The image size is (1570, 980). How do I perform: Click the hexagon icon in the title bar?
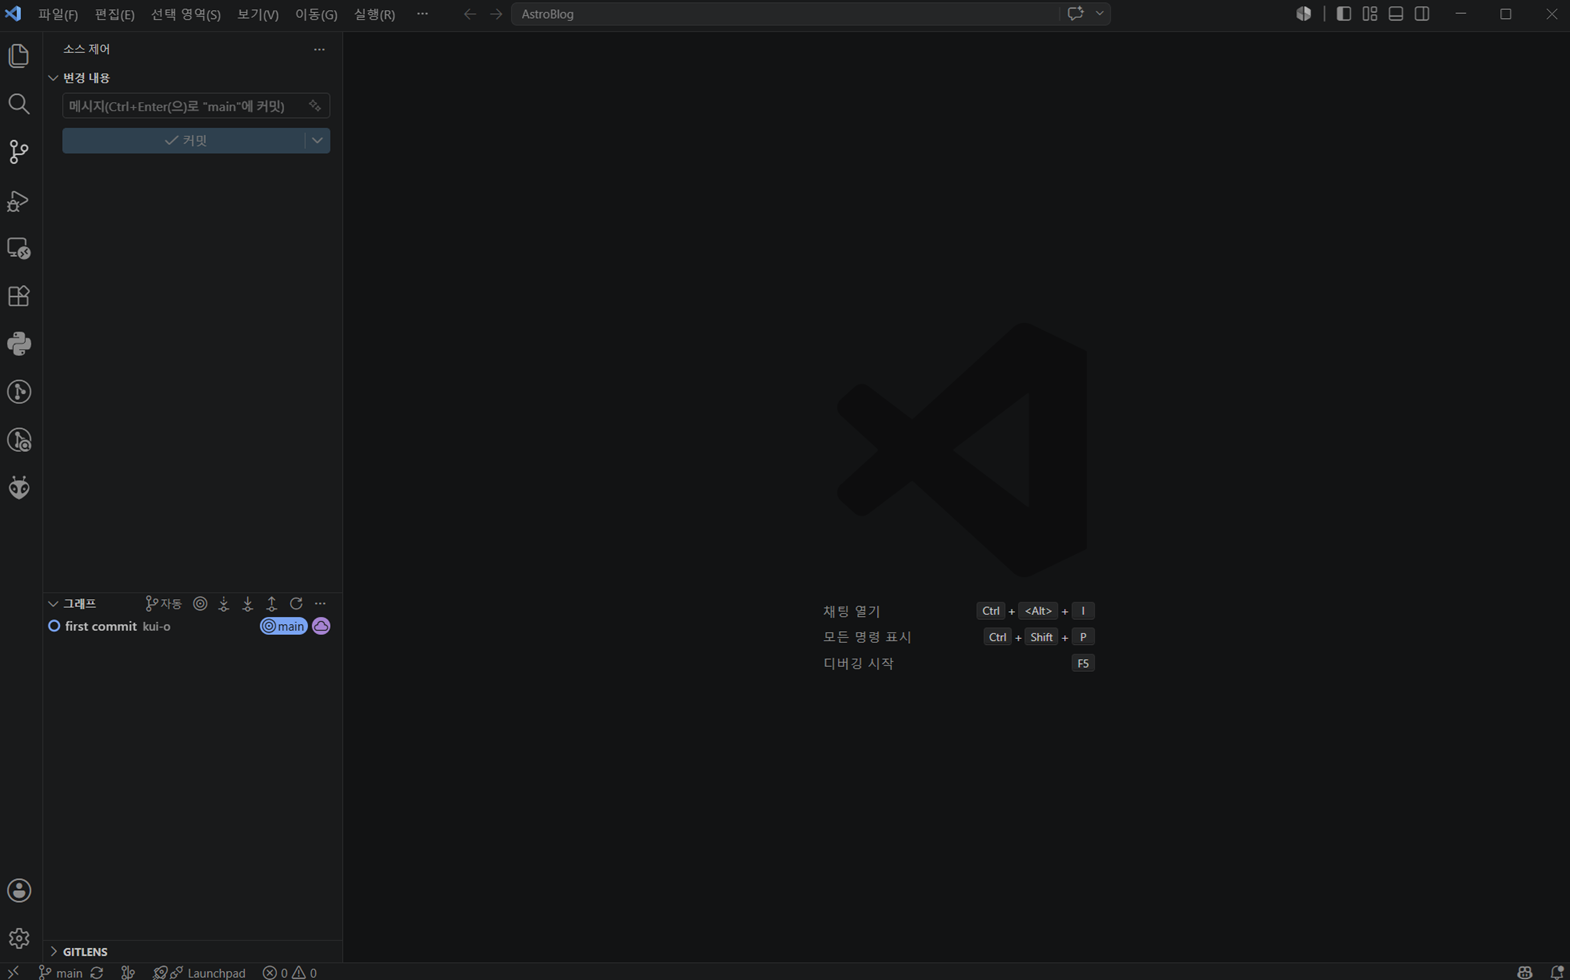pyautogui.click(x=1304, y=14)
